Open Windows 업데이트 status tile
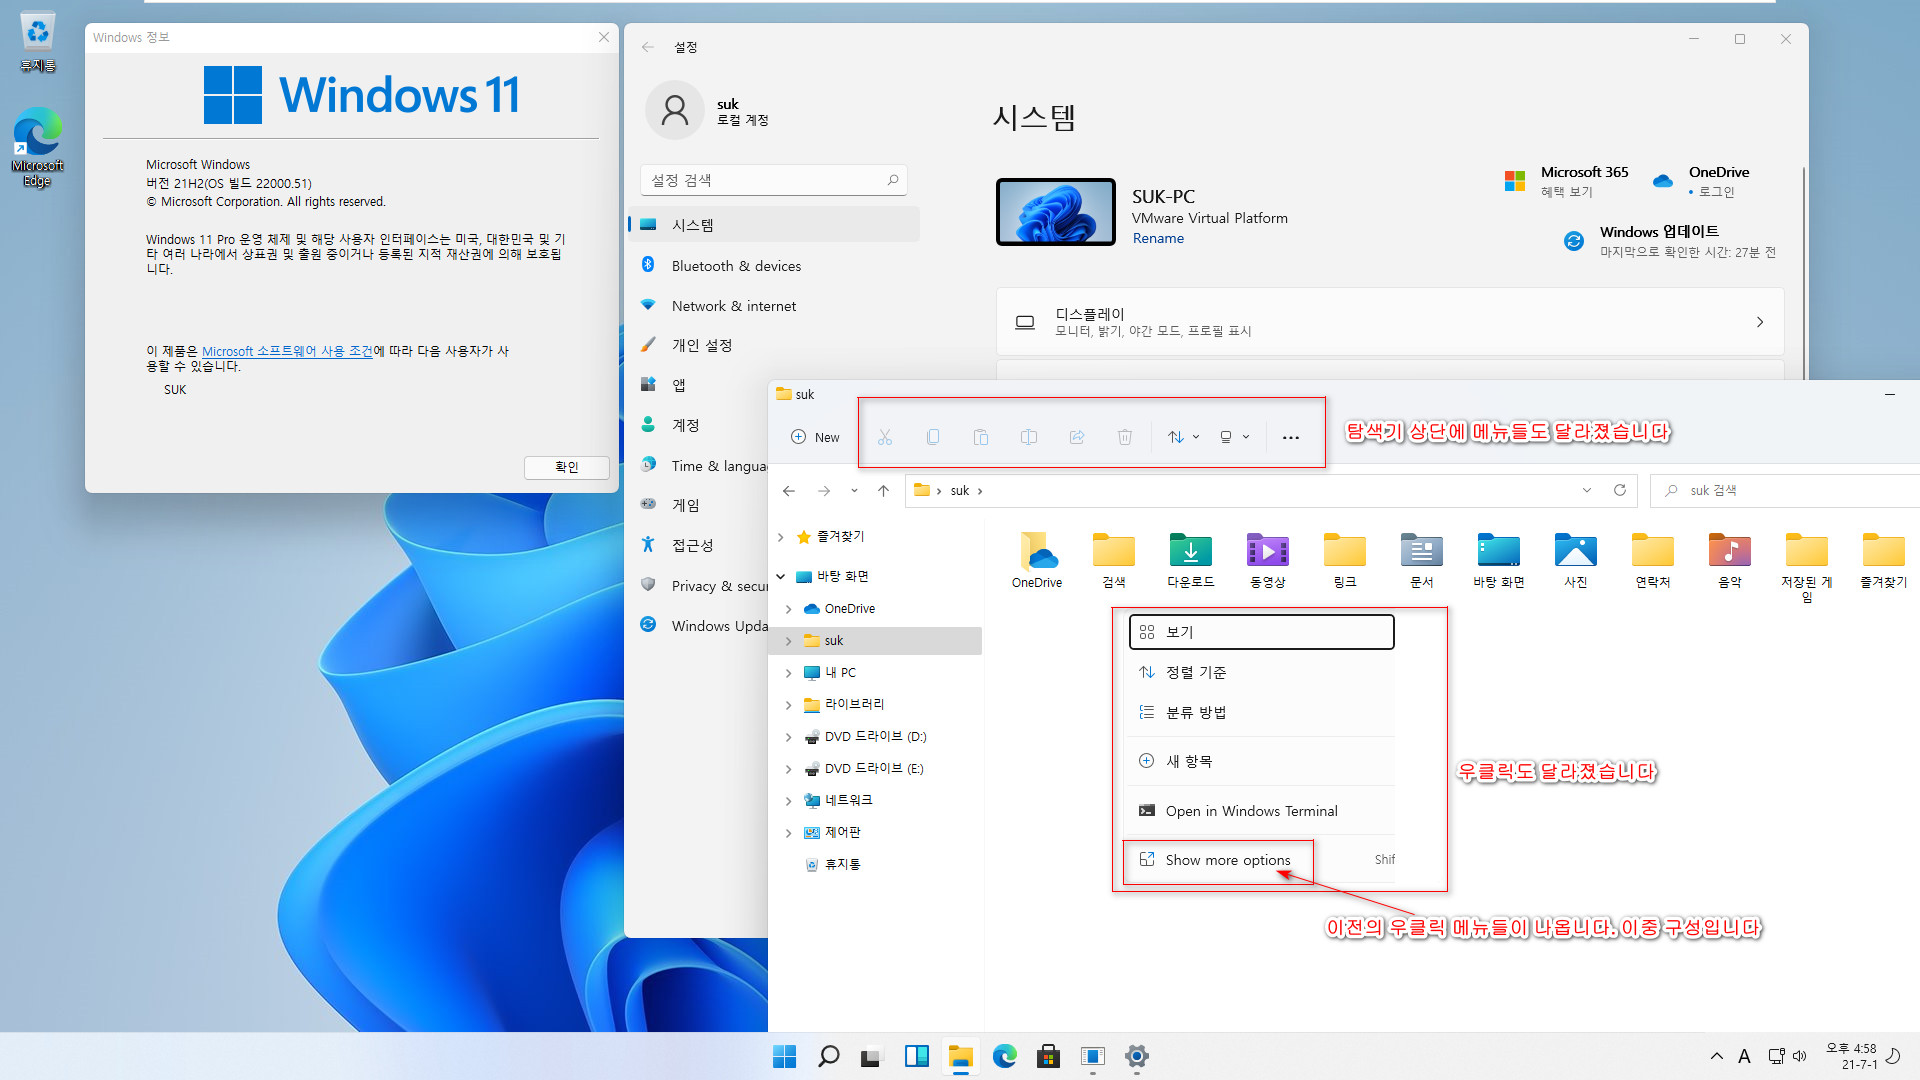Screen dimensions: 1920x1080 point(1670,241)
